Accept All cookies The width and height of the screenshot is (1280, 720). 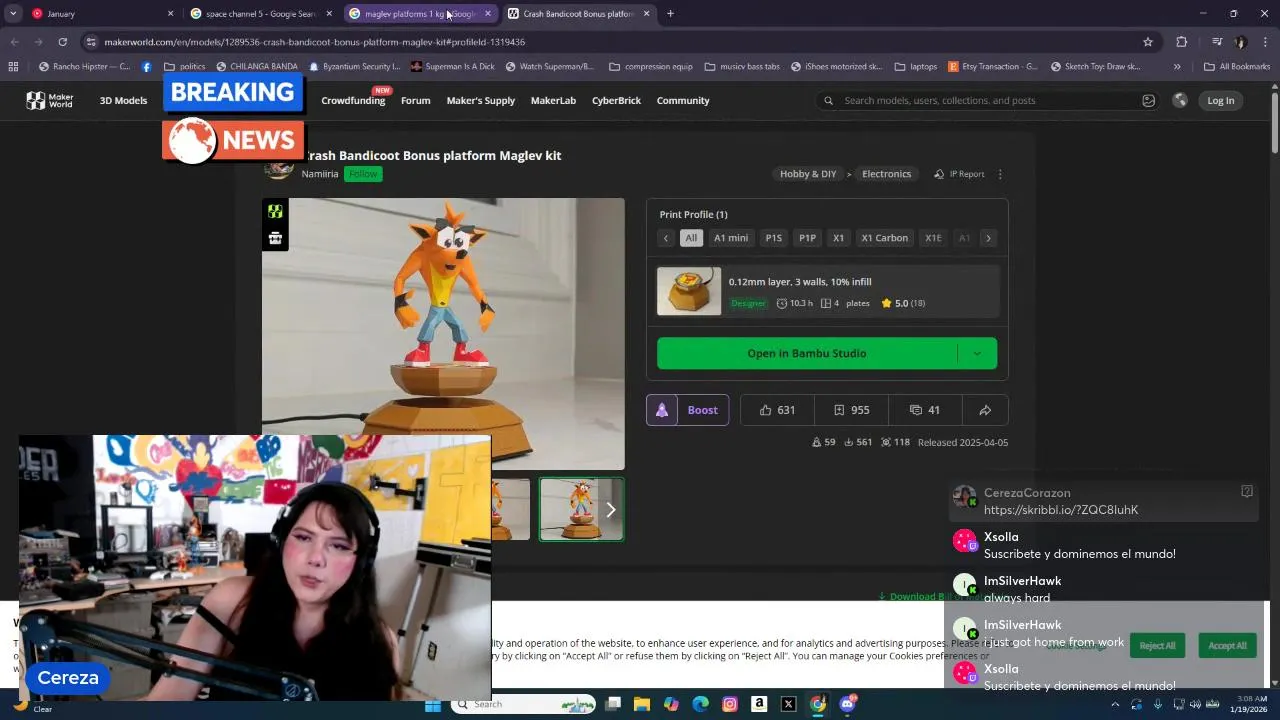pyautogui.click(x=1227, y=645)
